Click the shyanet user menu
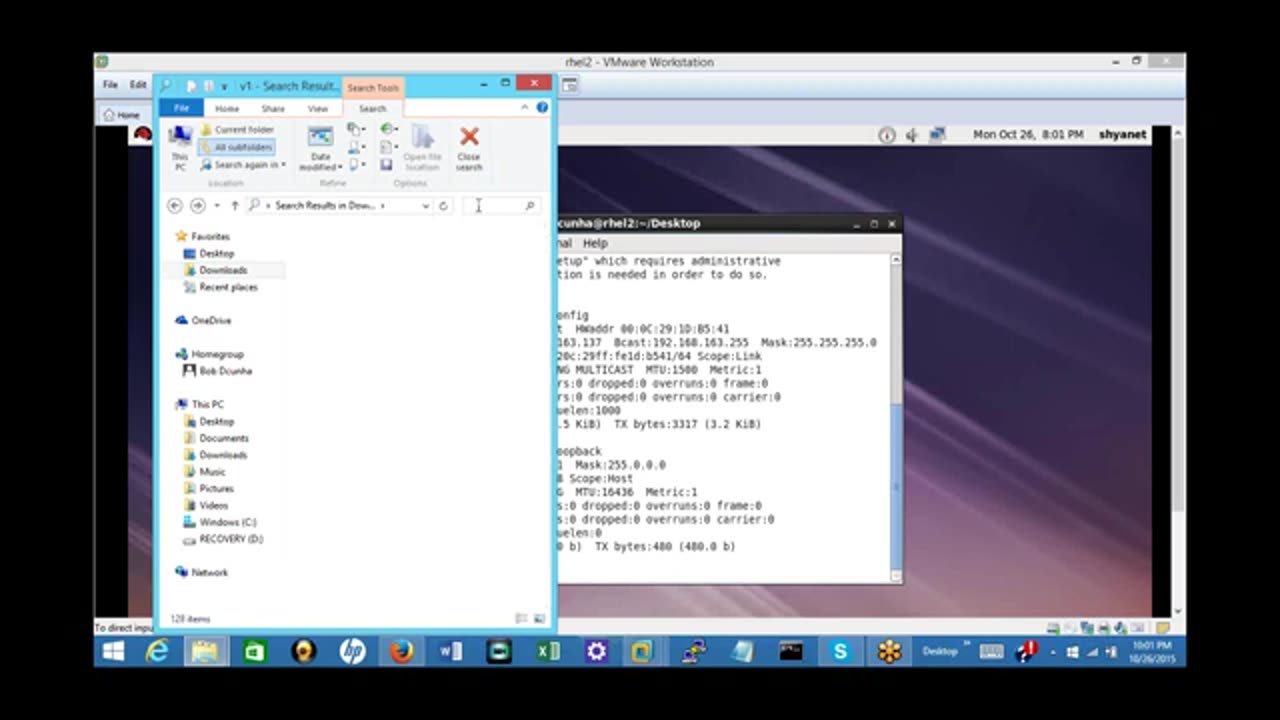This screenshot has height=720, width=1280. [1122, 134]
